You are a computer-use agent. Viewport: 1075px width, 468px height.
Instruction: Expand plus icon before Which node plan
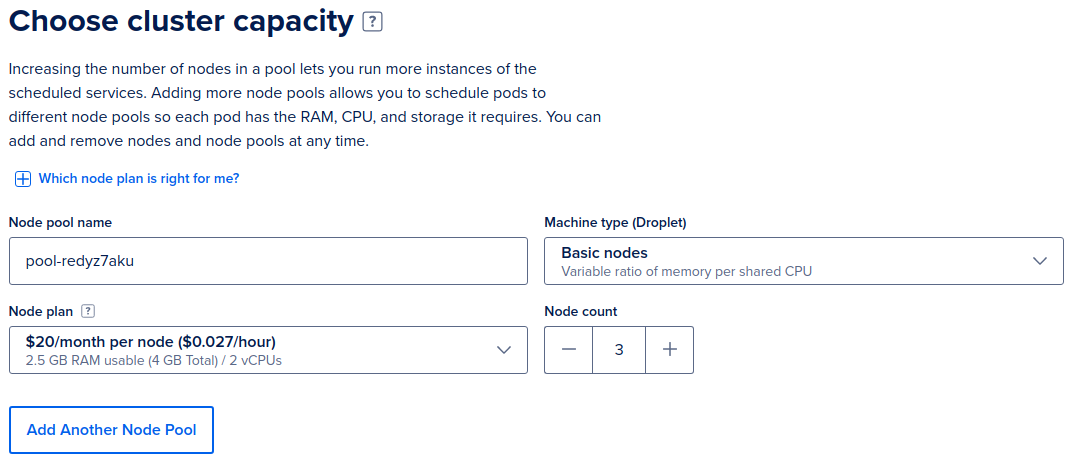point(23,179)
